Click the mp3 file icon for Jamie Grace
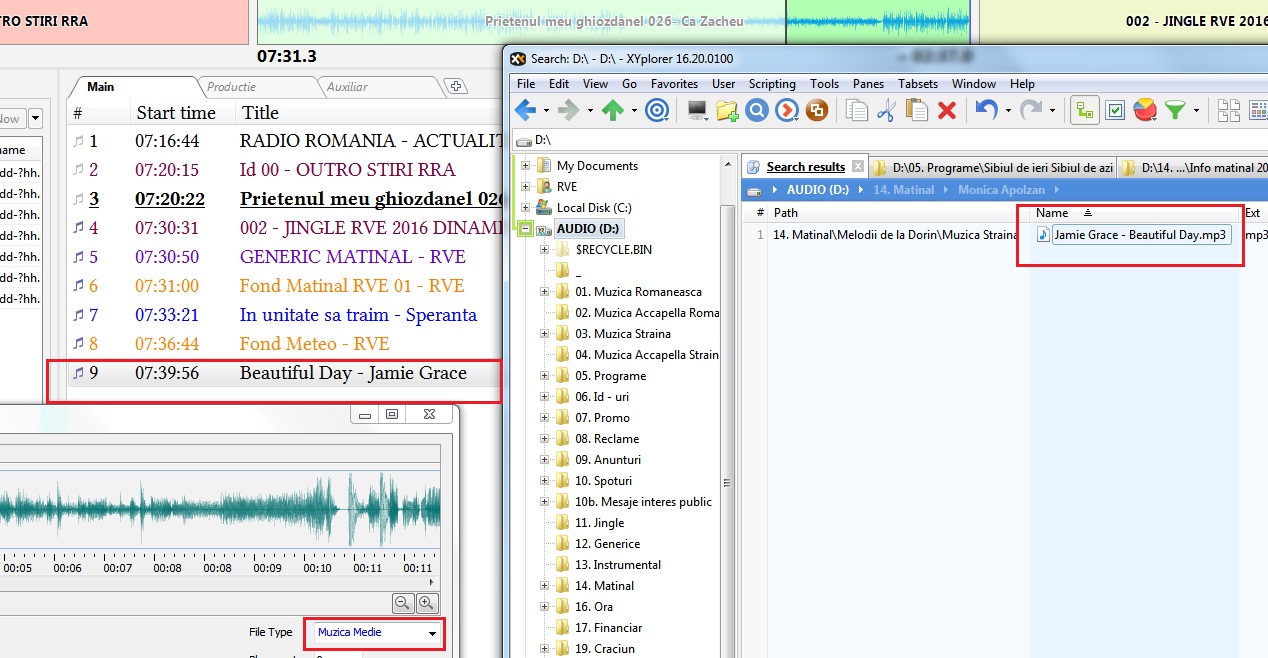Image resolution: width=1268 pixels, height=658 pixels. click(x=1044, y=234)
